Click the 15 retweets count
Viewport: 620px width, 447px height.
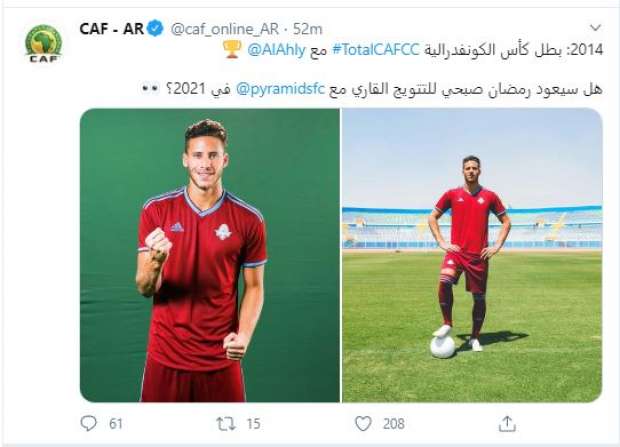coord(253,424)
